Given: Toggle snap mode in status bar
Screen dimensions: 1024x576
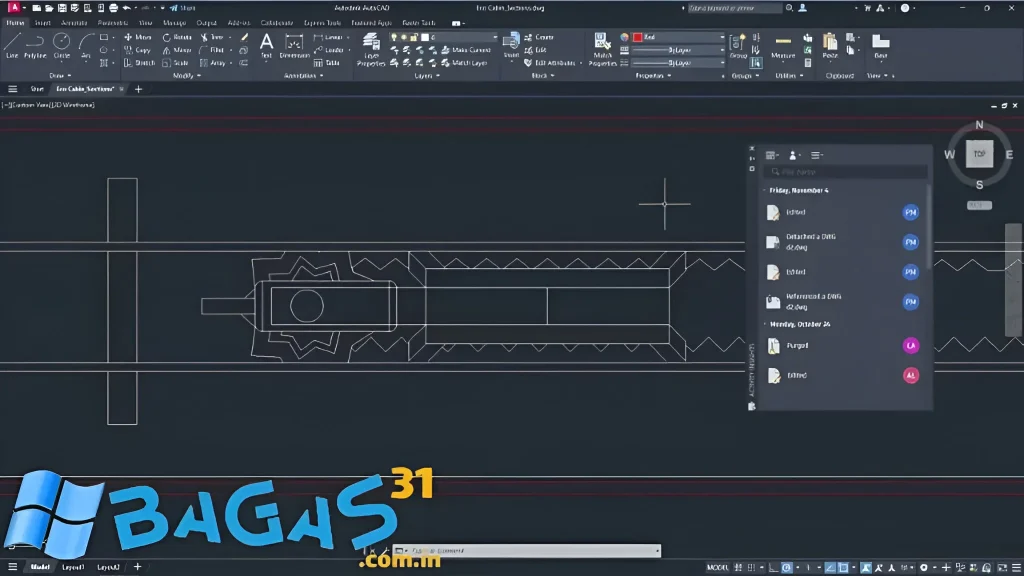Looking at the screenshot, I should click(x=751, y=568).
